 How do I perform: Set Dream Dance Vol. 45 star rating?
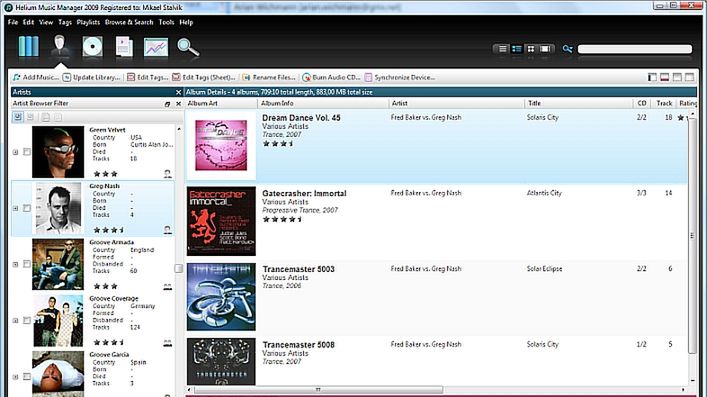click(x=279, y=143)
